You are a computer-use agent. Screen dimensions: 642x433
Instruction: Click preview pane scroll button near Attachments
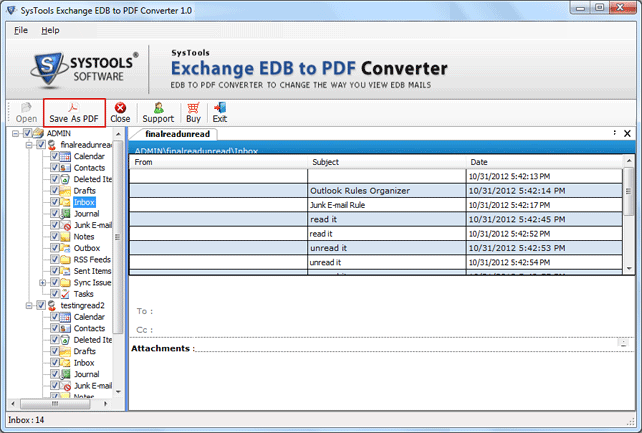(623, 343)
